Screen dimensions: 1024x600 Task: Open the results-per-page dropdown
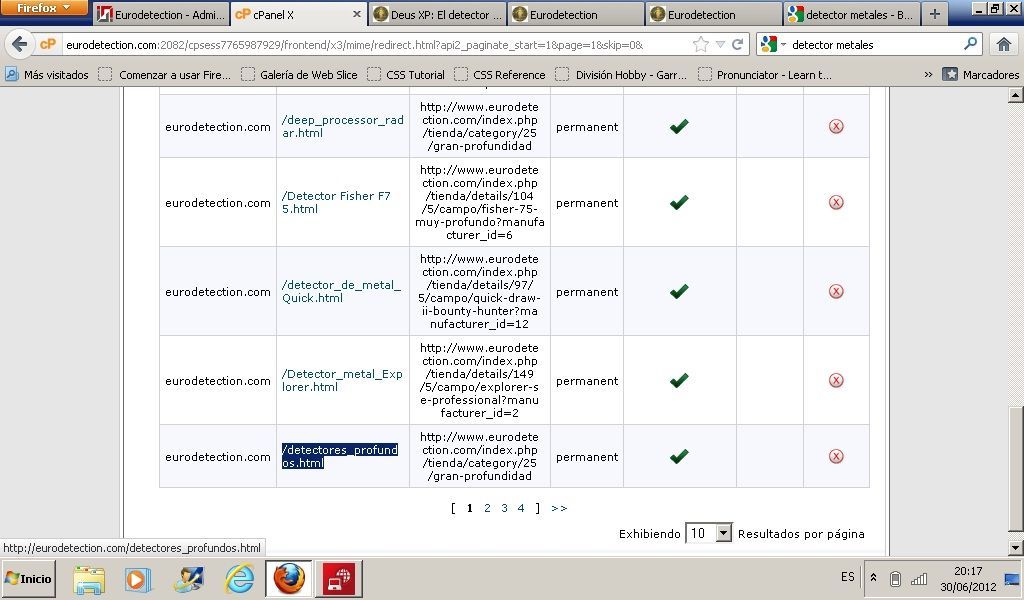tap(709, 533)
